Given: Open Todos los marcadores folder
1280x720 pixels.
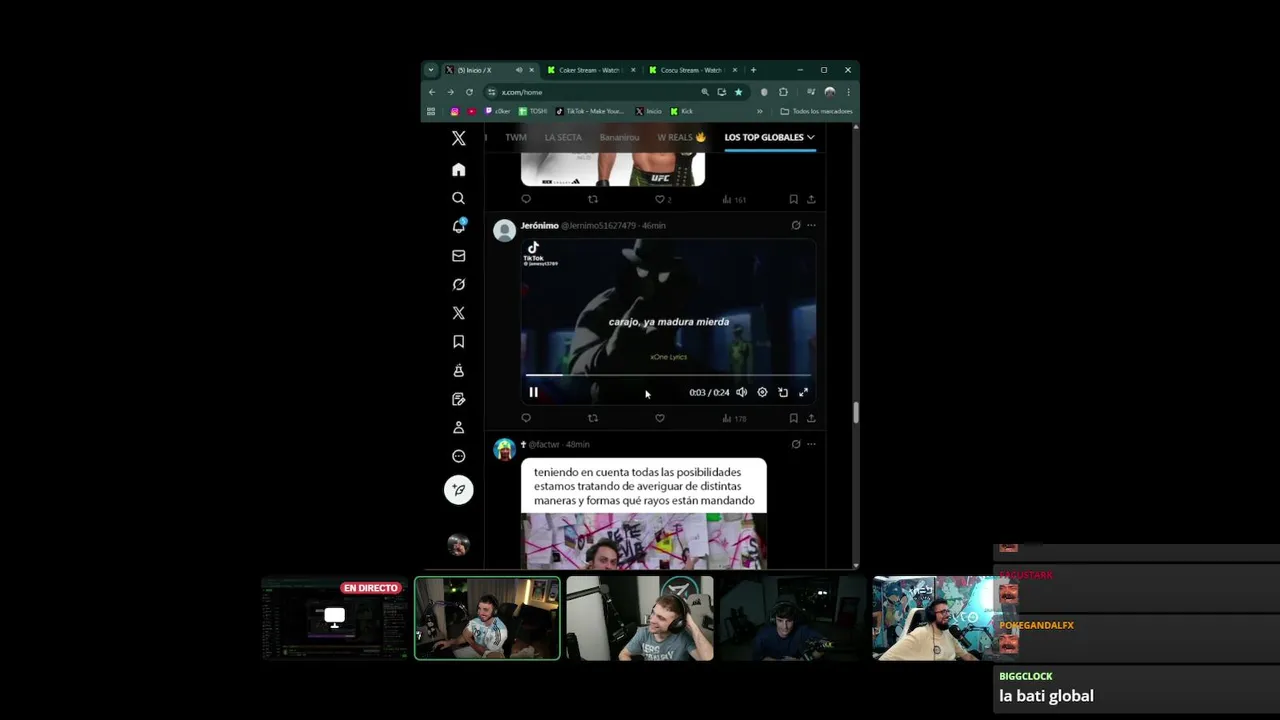Looking at the screenshot, I should (817, 111).
